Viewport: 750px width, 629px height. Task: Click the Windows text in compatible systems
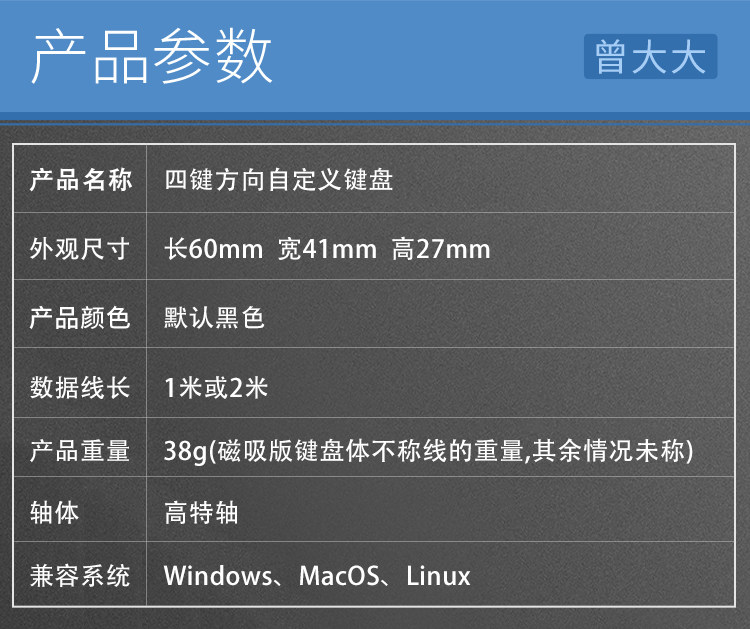(x=218, y=575)
